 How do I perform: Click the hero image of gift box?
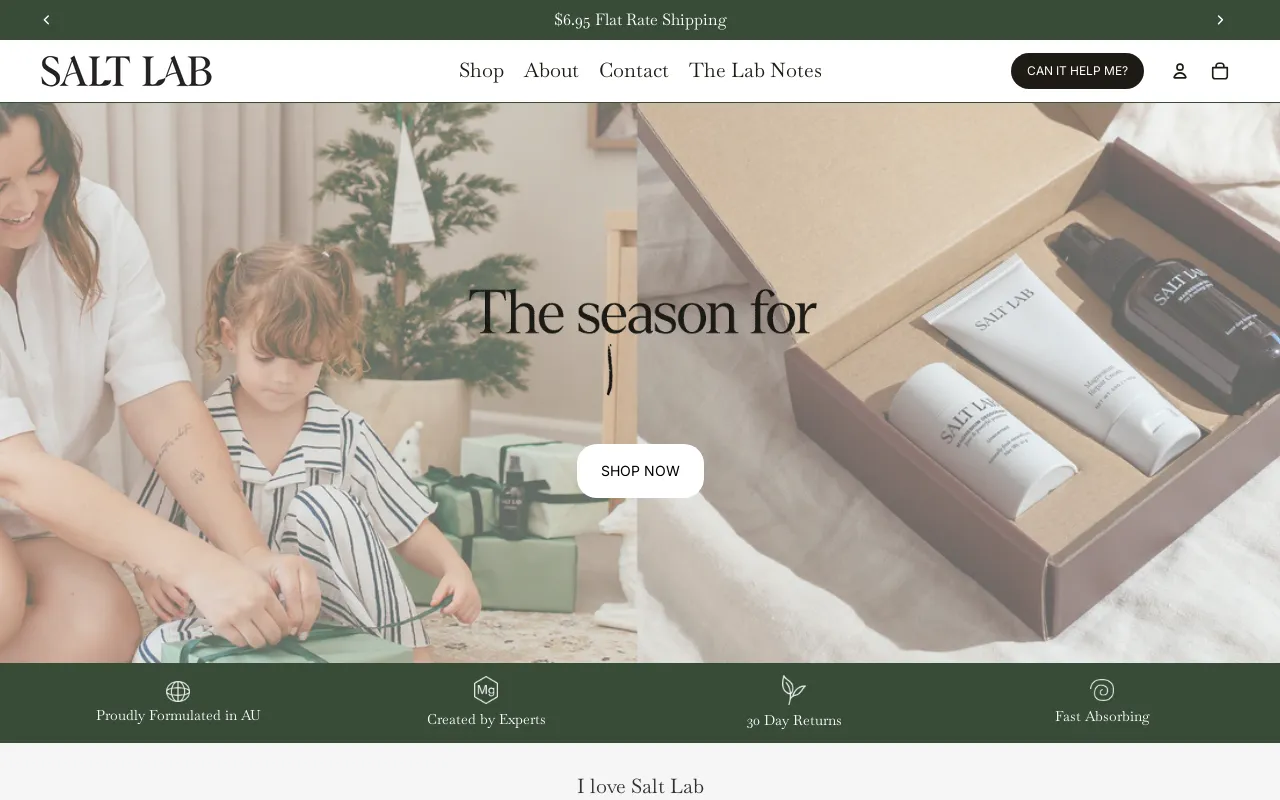coord(960,383)
